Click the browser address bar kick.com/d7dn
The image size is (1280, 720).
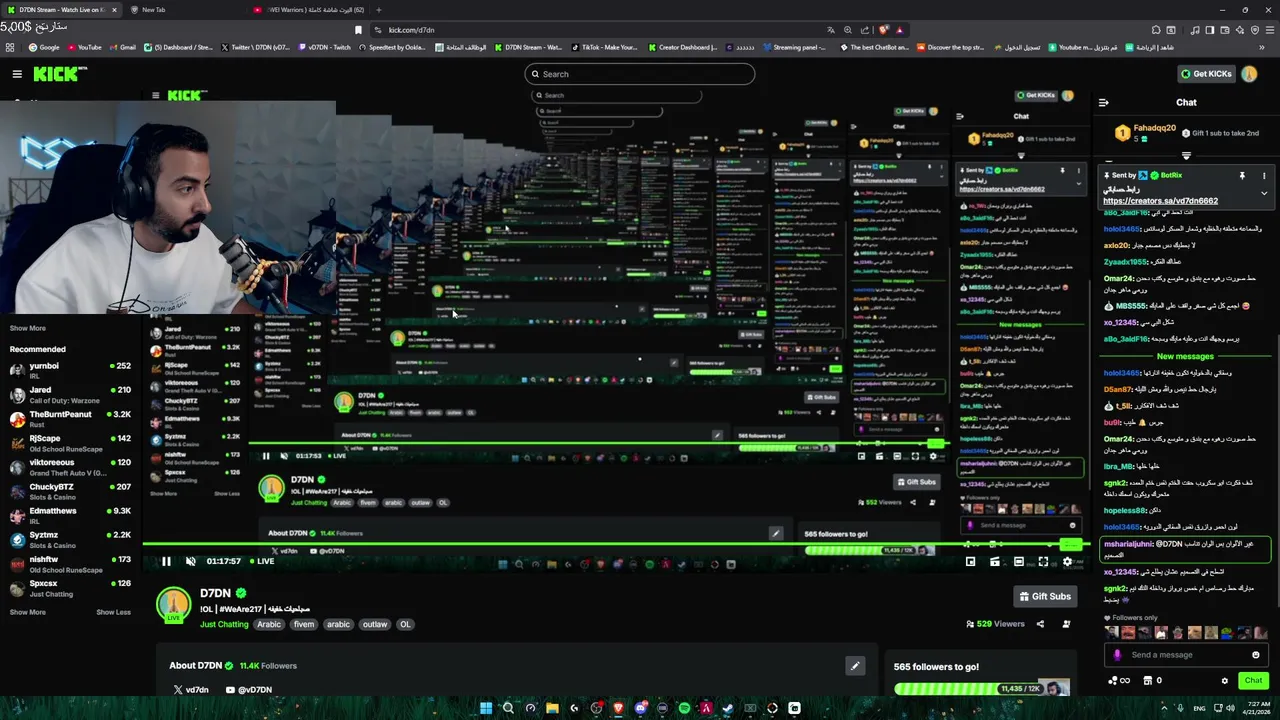click(600, 30)
